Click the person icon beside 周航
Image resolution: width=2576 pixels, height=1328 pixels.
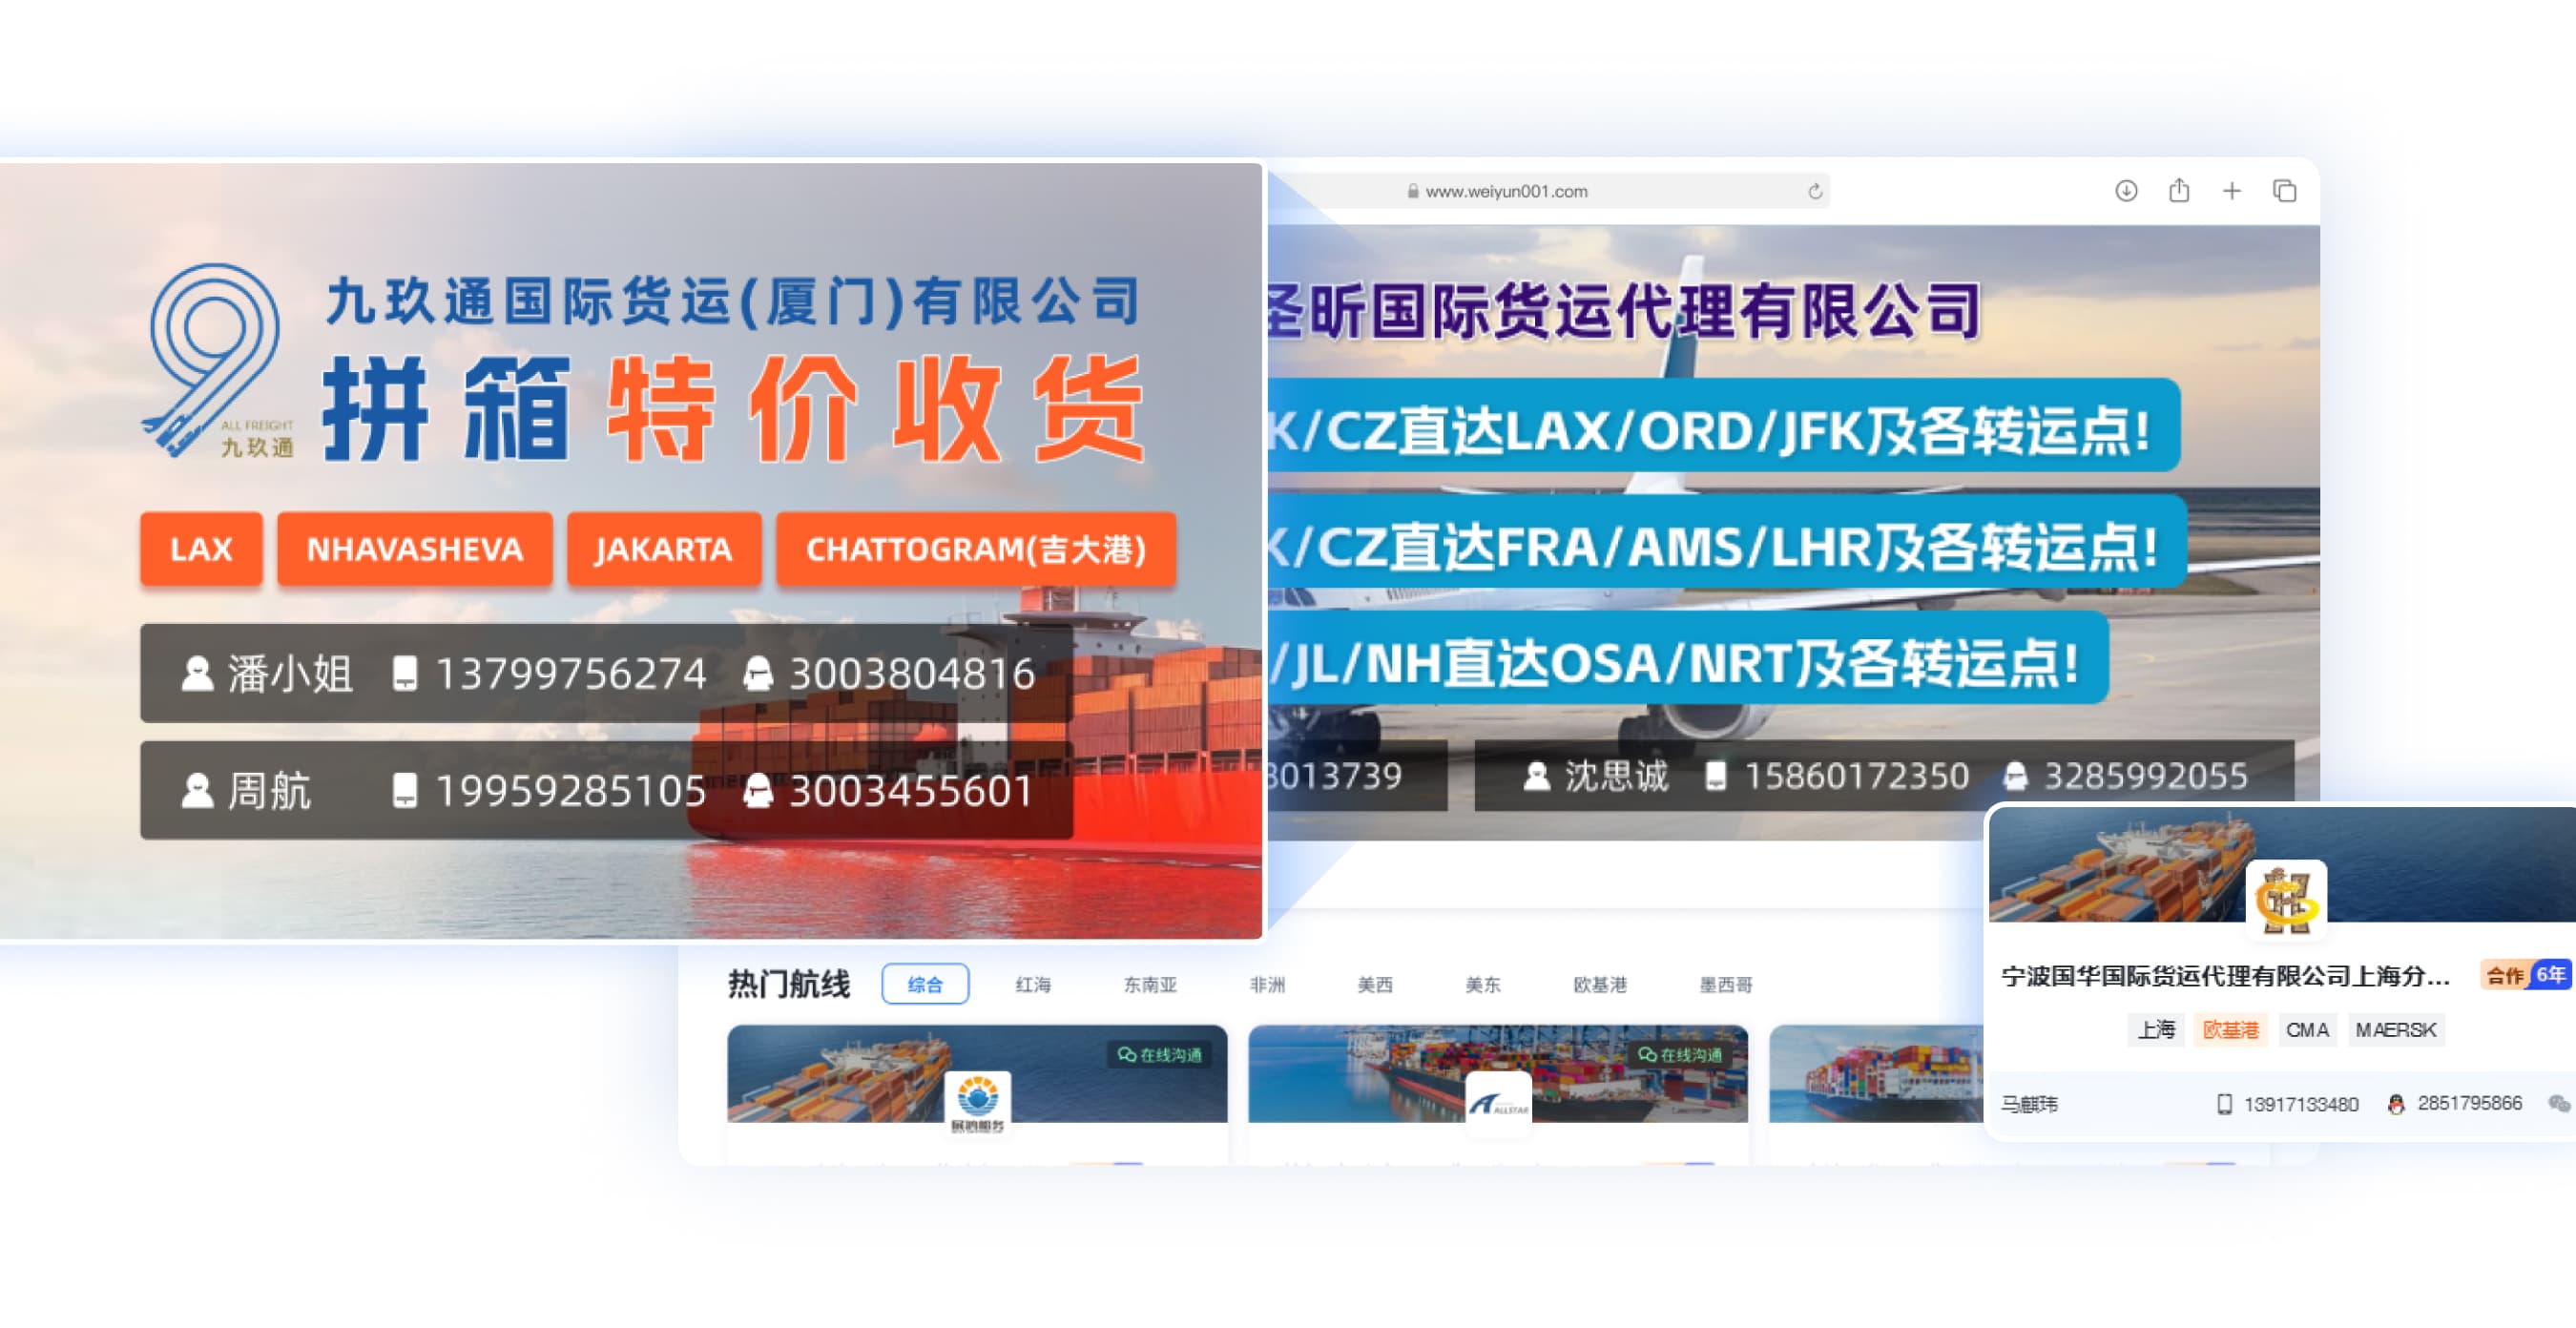pos(197,790)
